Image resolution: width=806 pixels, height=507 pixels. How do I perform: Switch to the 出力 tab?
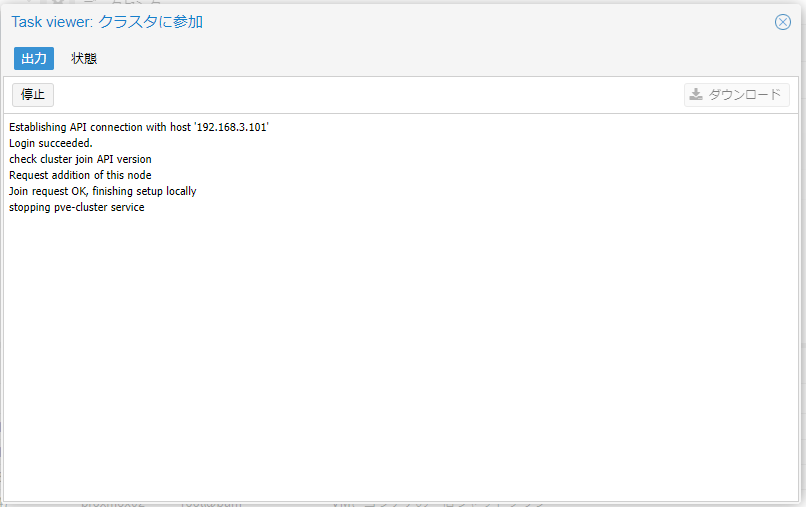click(34, 58)
